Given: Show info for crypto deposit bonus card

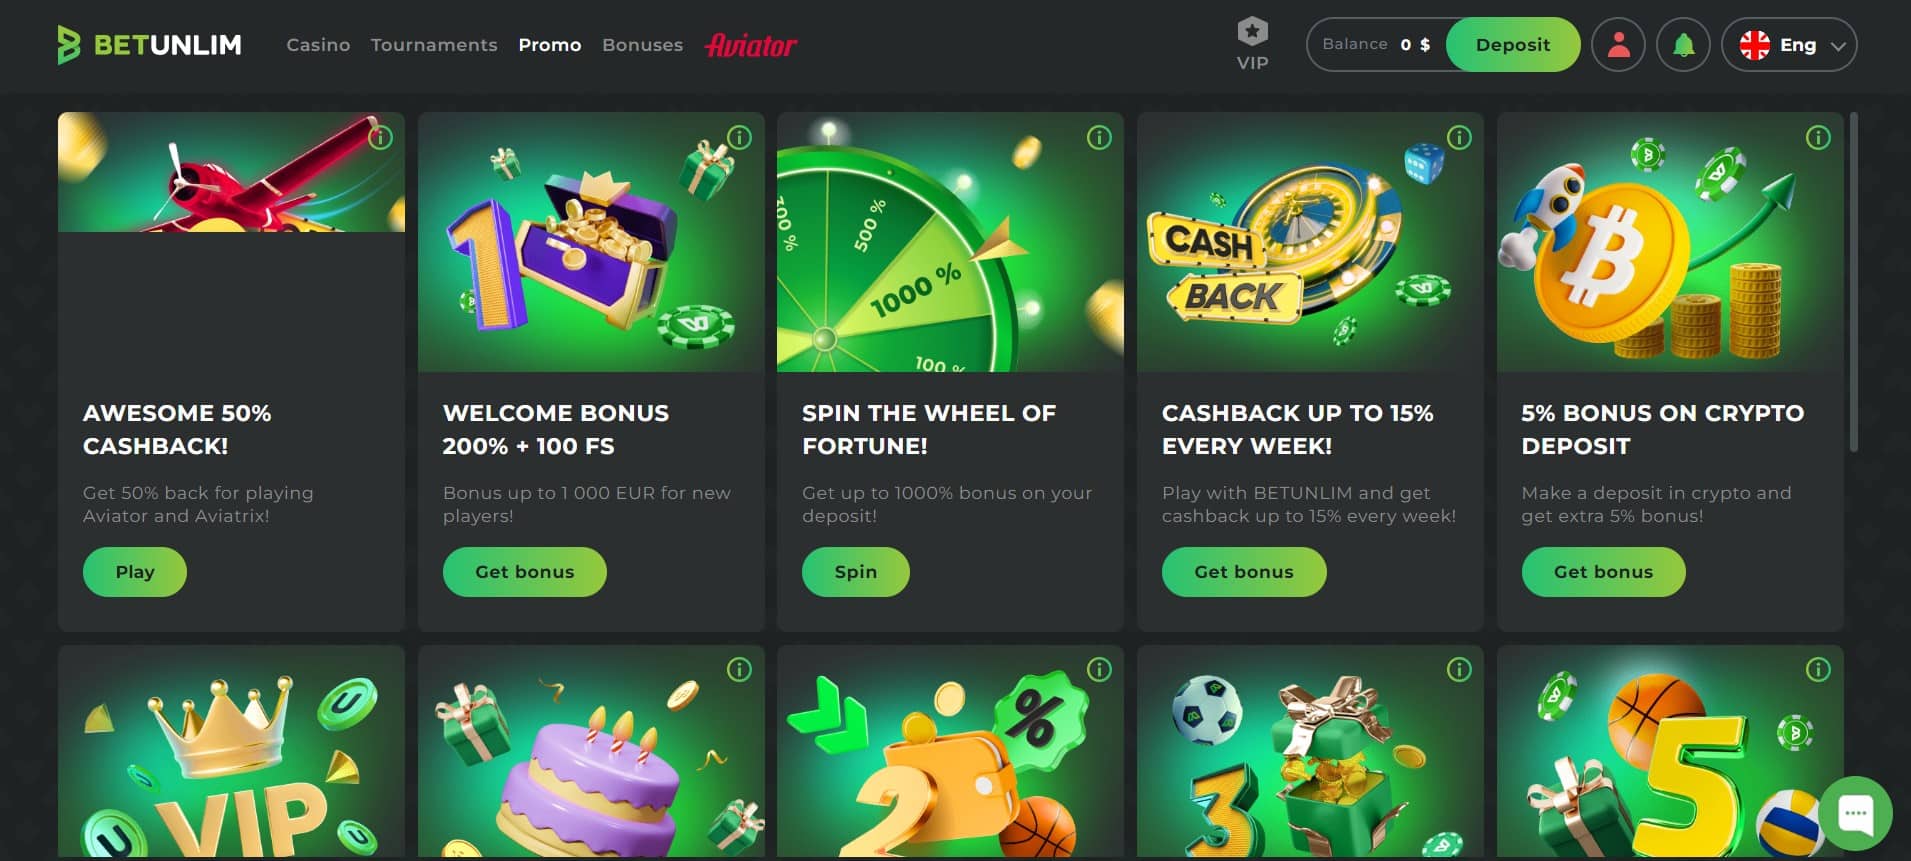Looking at the screenshot, I should [1818, 138].
